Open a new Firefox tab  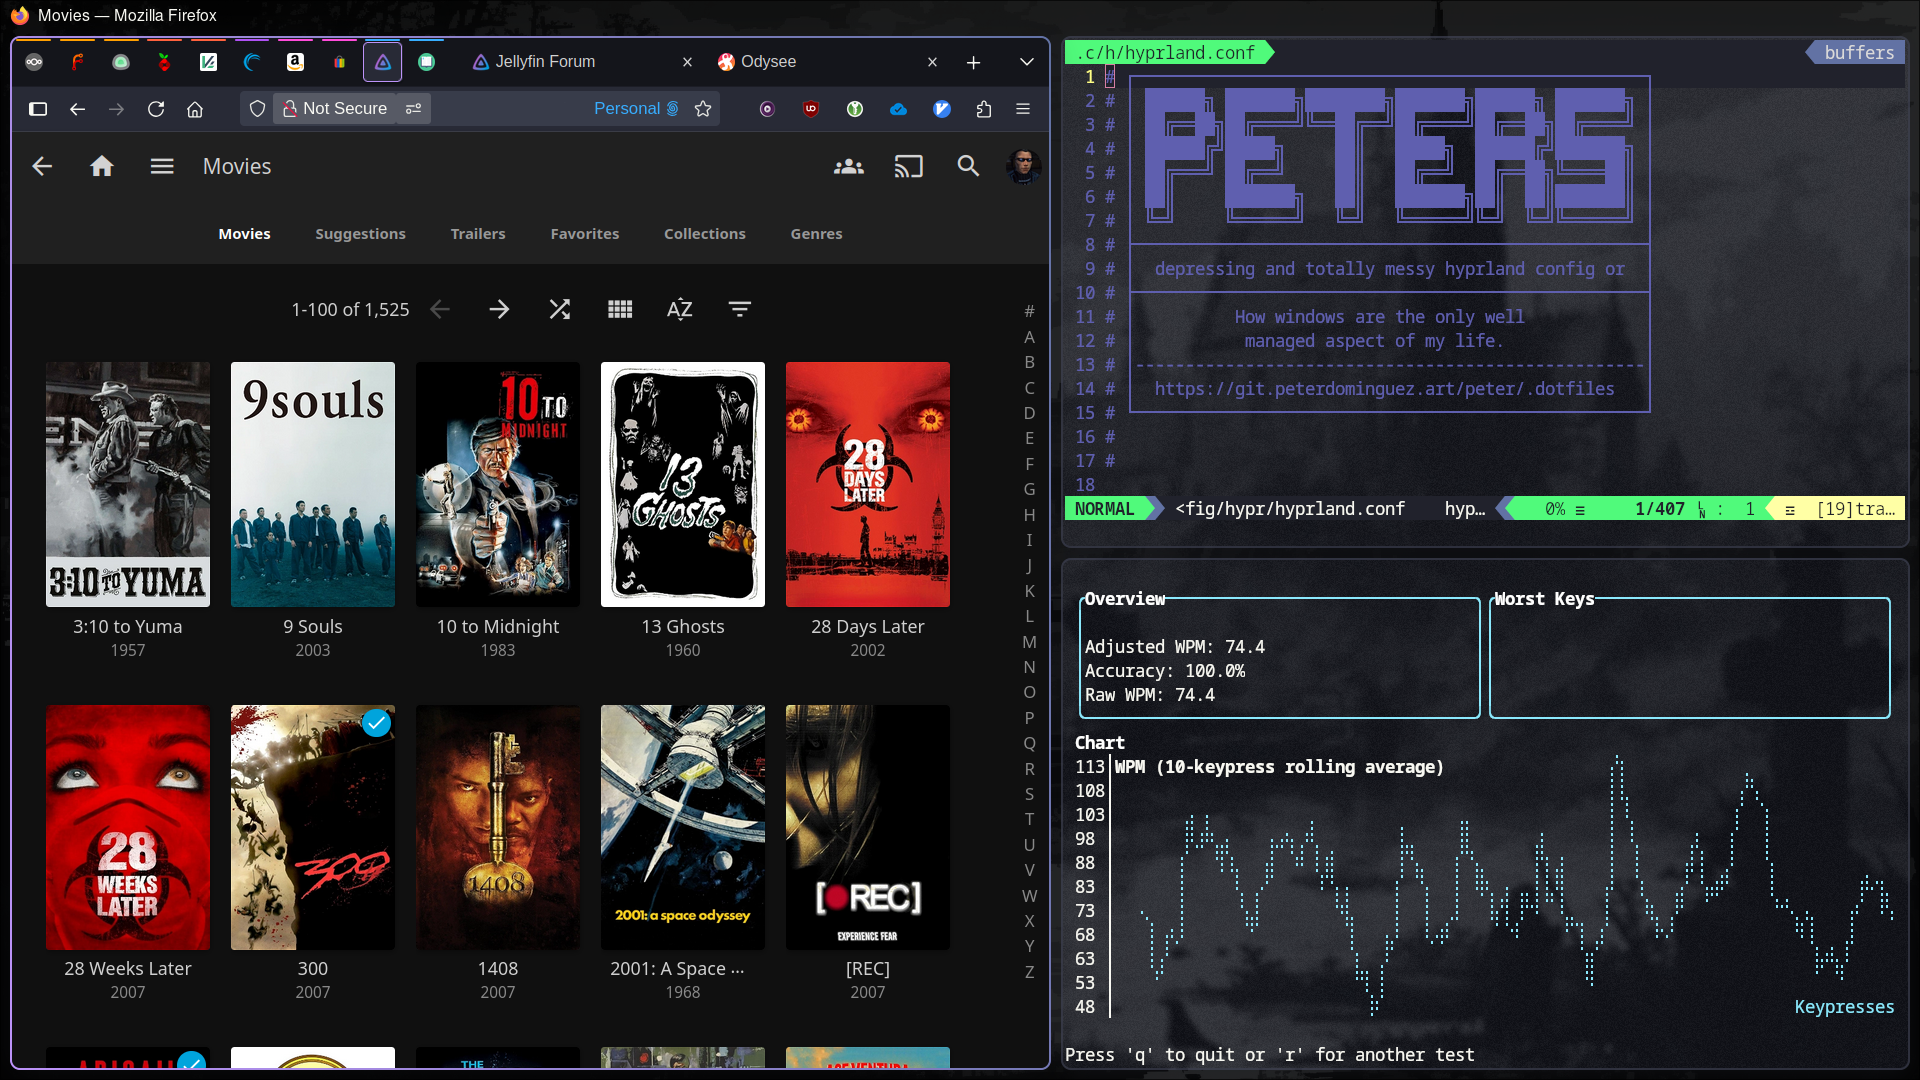973,62
